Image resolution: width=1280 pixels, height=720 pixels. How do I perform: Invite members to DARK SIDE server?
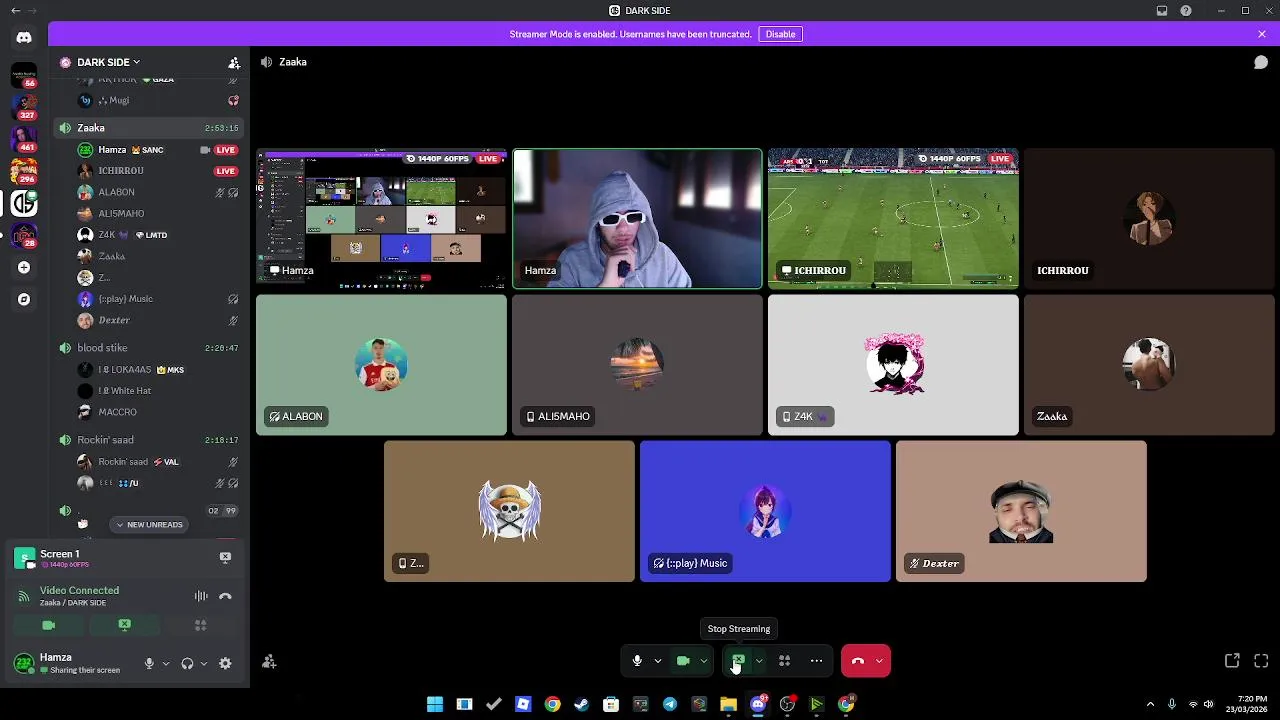click(x=234, y=62)
